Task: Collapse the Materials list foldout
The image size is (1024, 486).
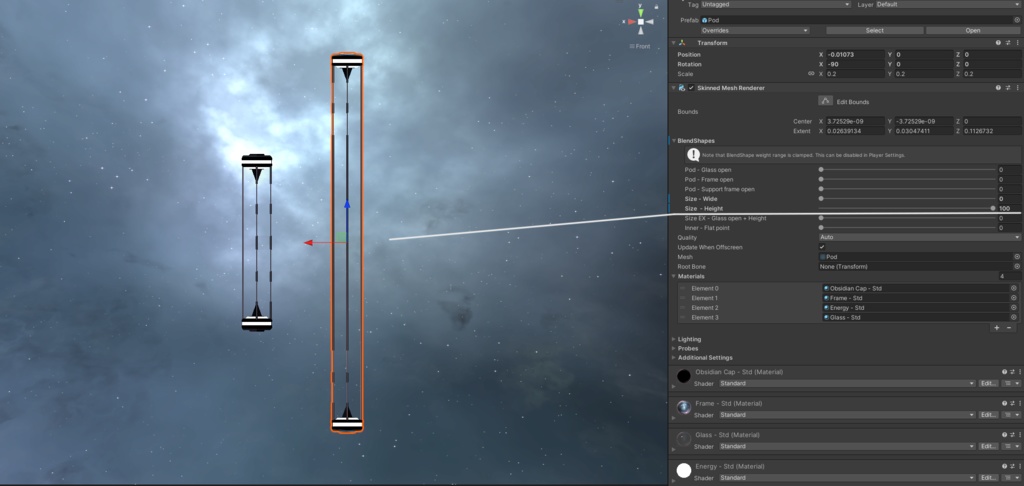Action: click(673, 276)
